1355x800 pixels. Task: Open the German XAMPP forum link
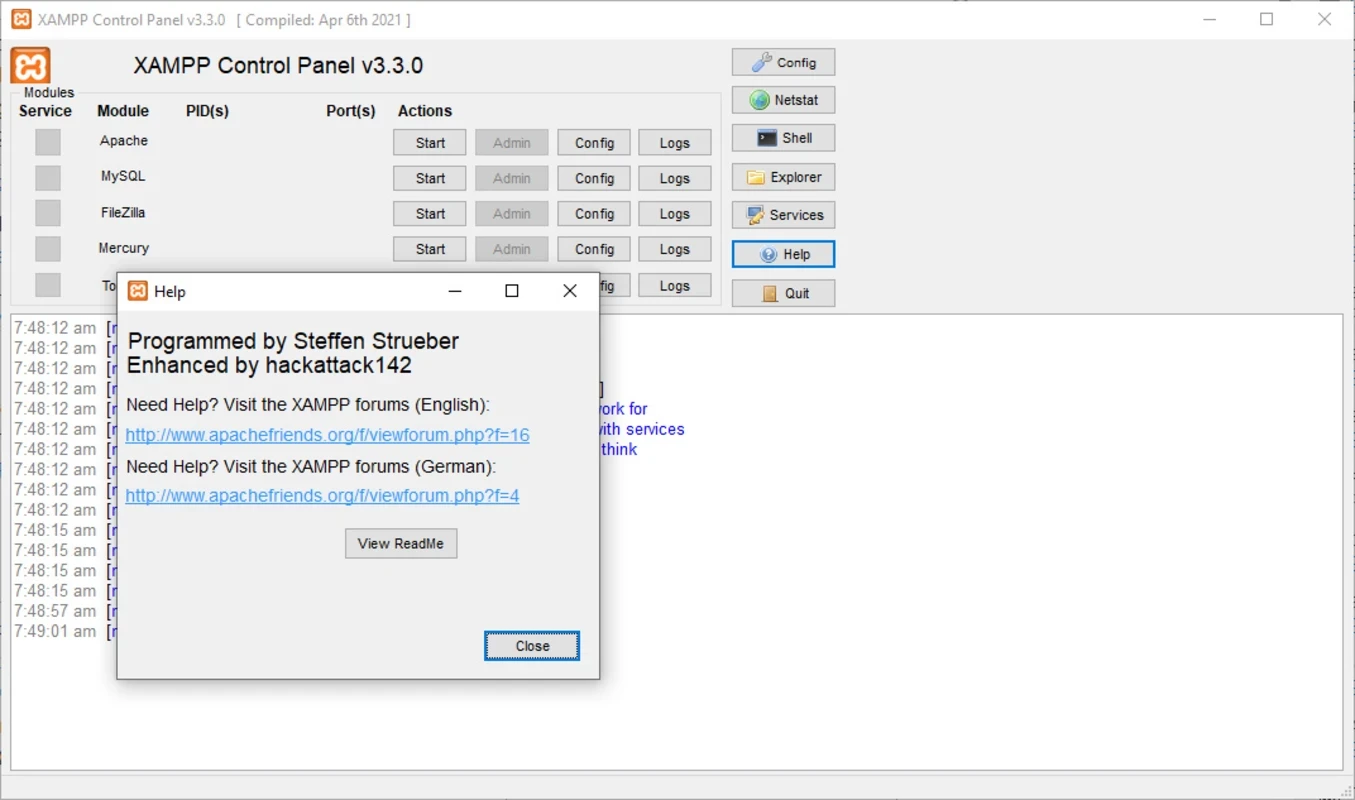322,496
